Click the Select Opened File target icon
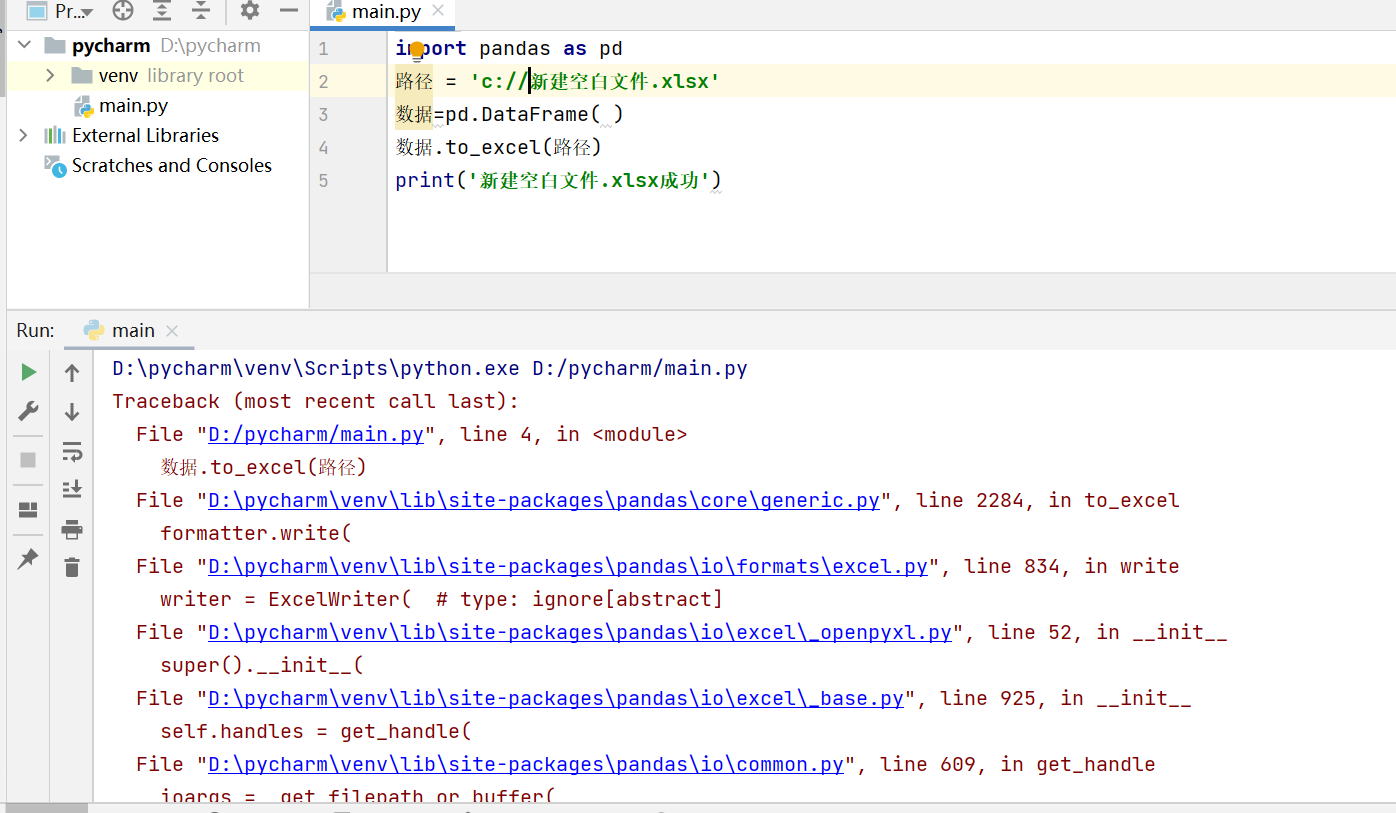 [x=123, y=11]
